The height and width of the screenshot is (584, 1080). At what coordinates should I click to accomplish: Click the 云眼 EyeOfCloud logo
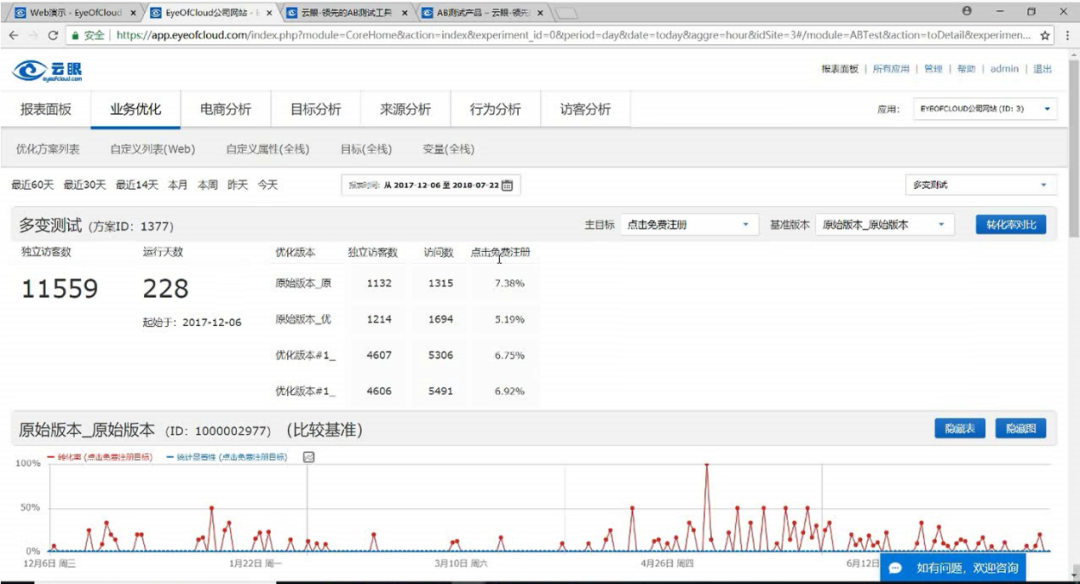tap(48, 70)
